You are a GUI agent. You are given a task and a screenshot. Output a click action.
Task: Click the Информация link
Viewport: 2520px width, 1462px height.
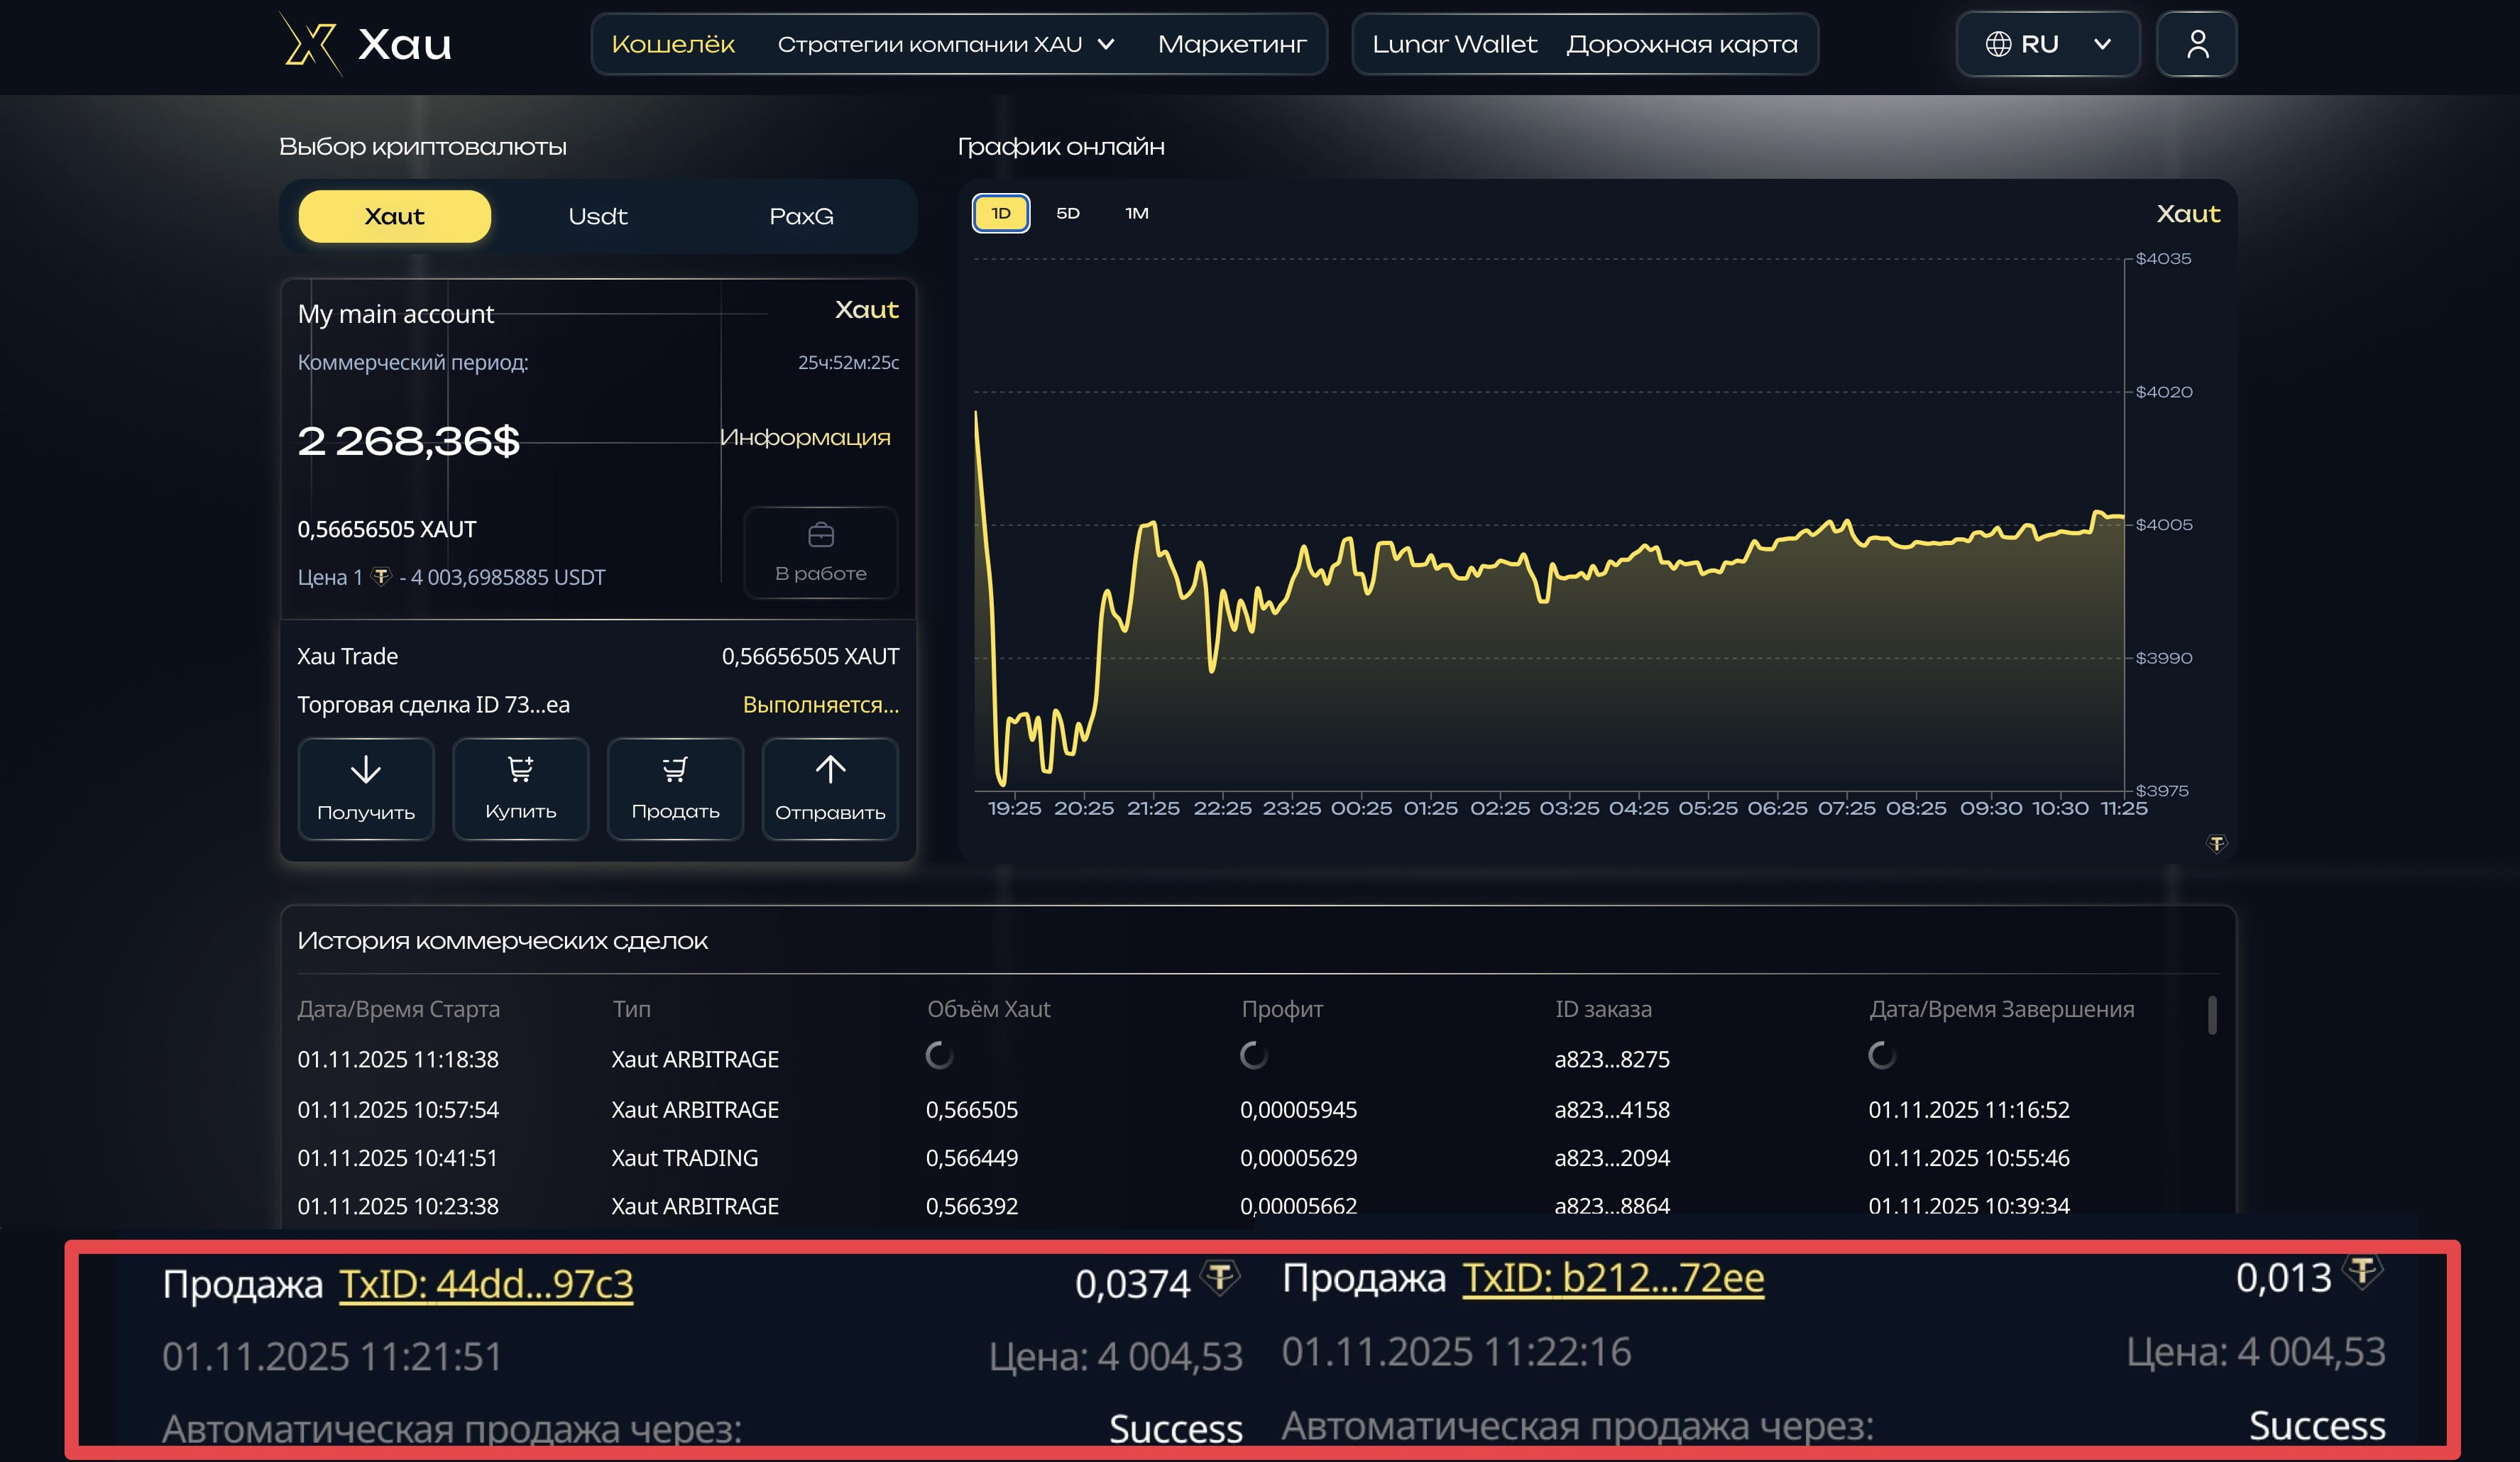click(804, 437)
